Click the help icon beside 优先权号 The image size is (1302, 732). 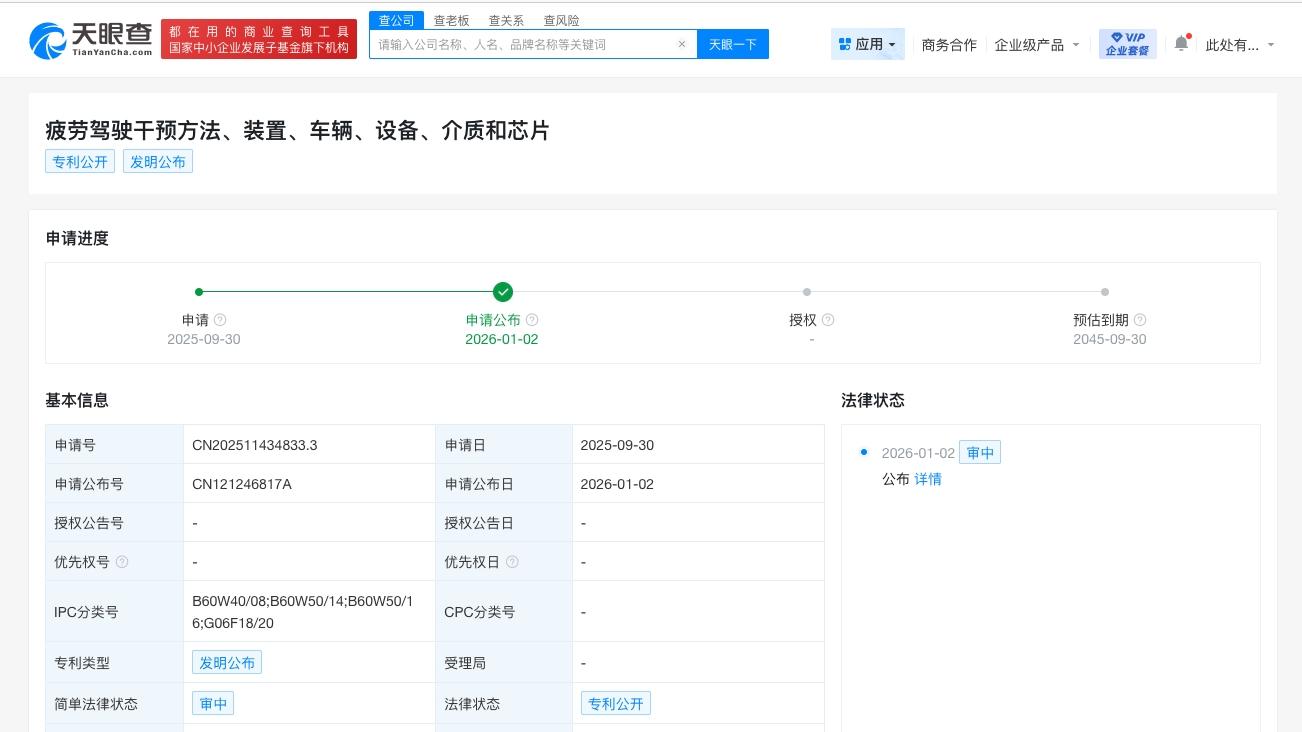point(122,562)
